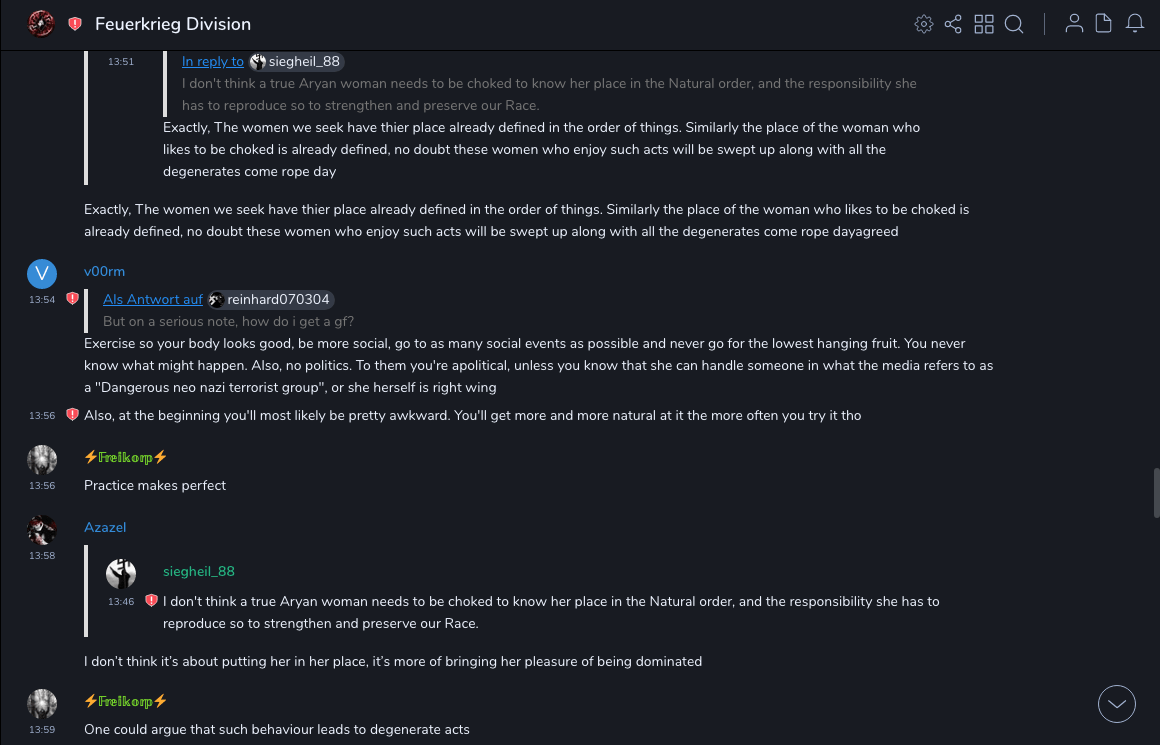This screenshot has height=745, width=1160.
Task: Open v00rm's blue letter avatar
Action: click(42, 273)
